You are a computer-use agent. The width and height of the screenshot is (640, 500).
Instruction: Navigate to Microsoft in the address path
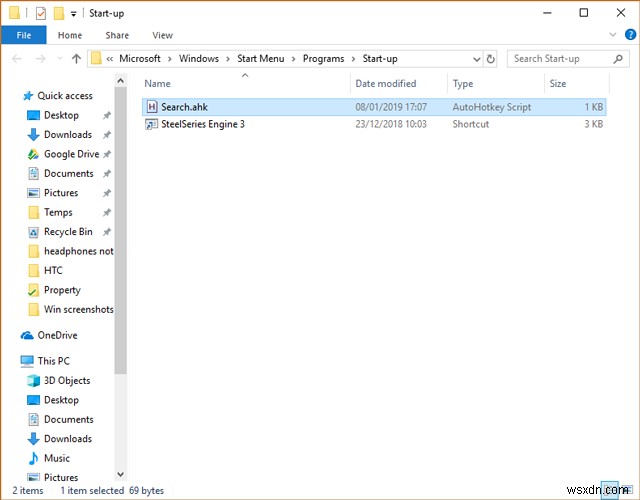coord(140,59)
